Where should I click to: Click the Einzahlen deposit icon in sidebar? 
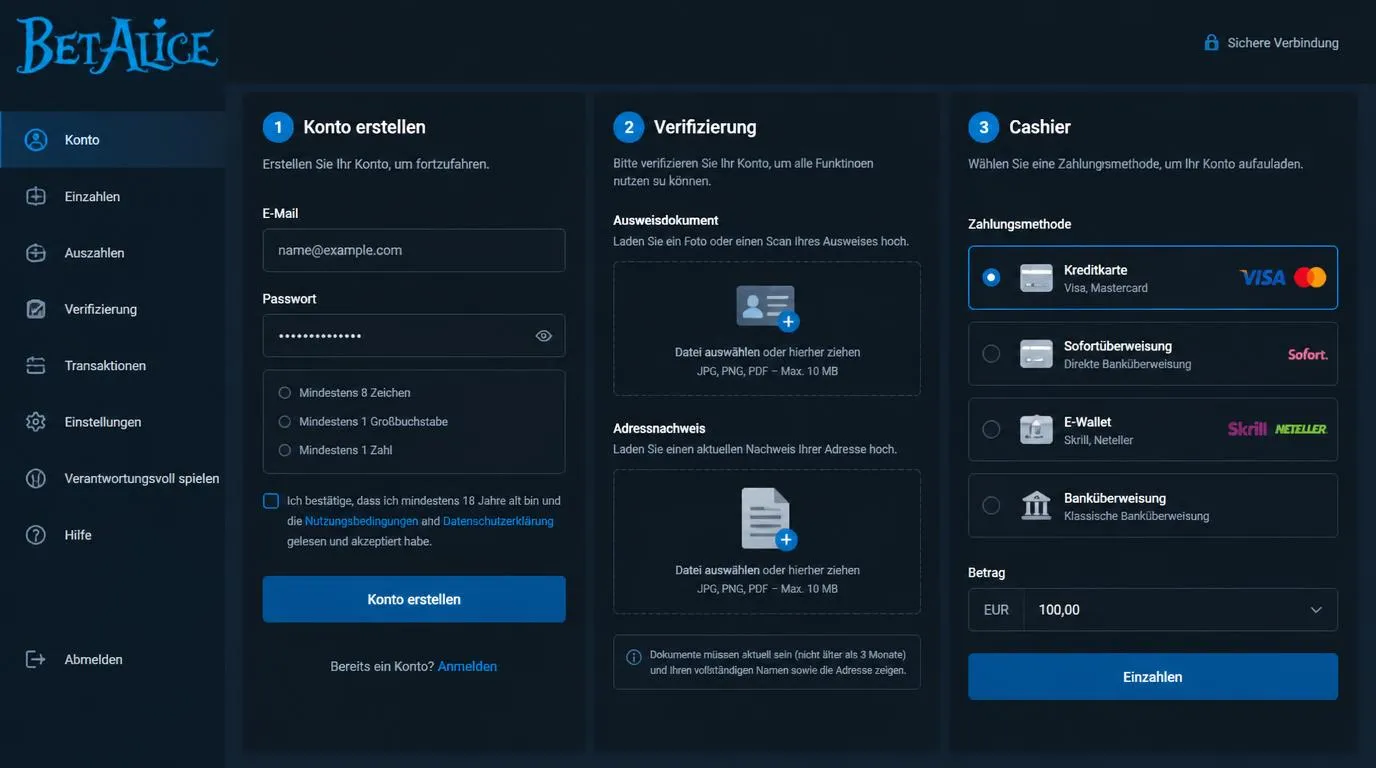tap(36, 197)
